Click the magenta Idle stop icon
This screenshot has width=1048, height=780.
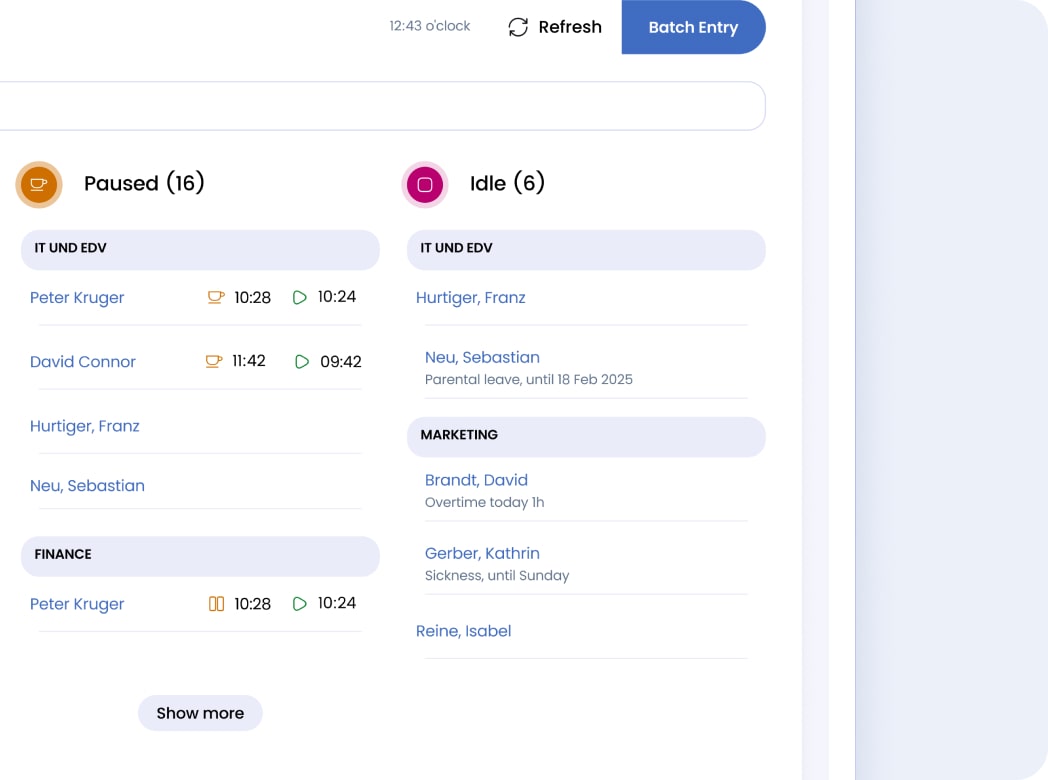tap(425, 184)
